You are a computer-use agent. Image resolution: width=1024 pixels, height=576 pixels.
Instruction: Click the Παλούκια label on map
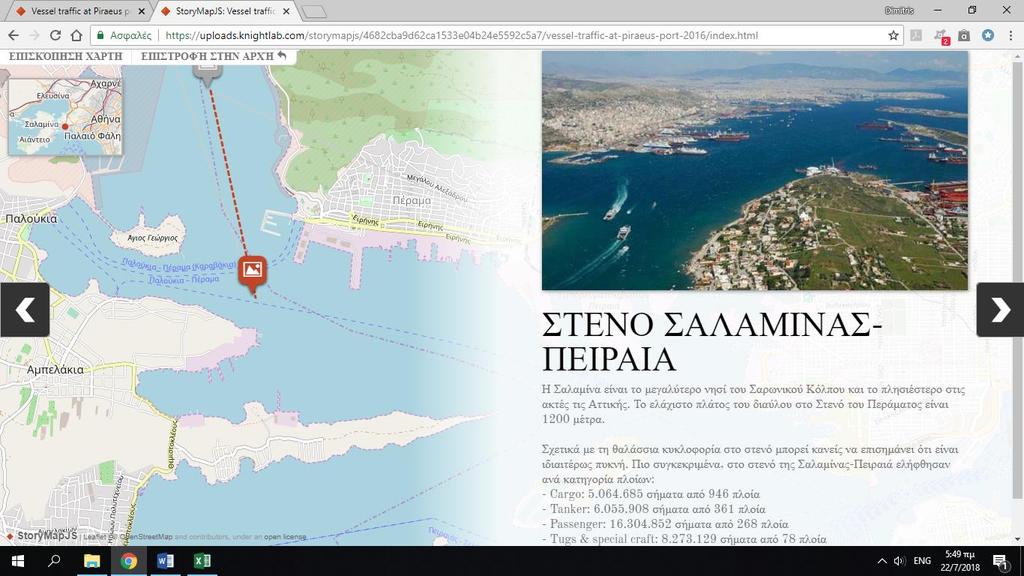pyautogui.click(x=31, y=219)
